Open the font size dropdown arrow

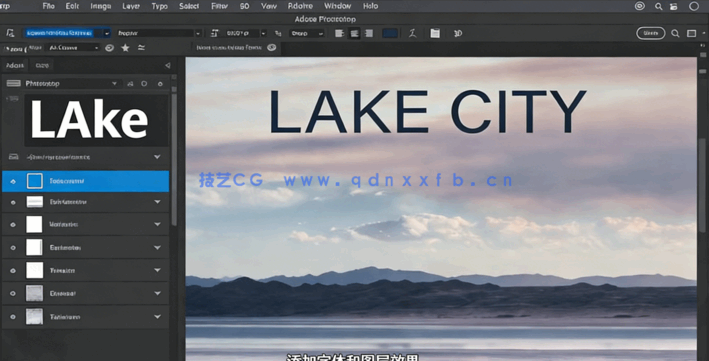[263, 33]
